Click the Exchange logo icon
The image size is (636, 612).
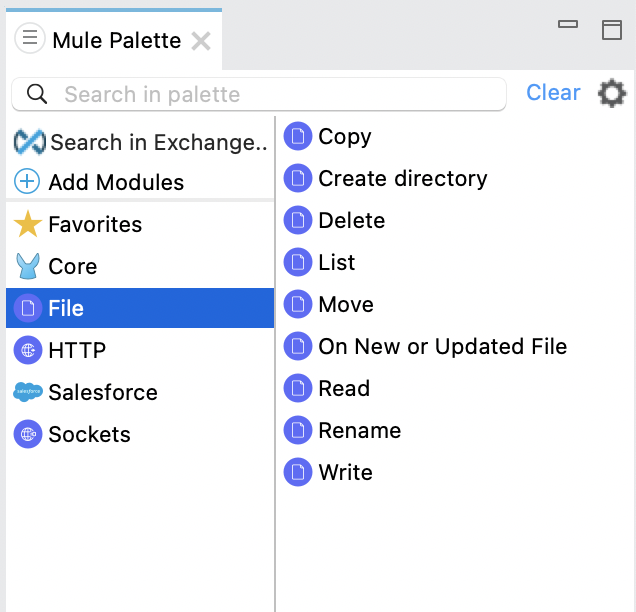pyautogui.click(x=29, y=142)
